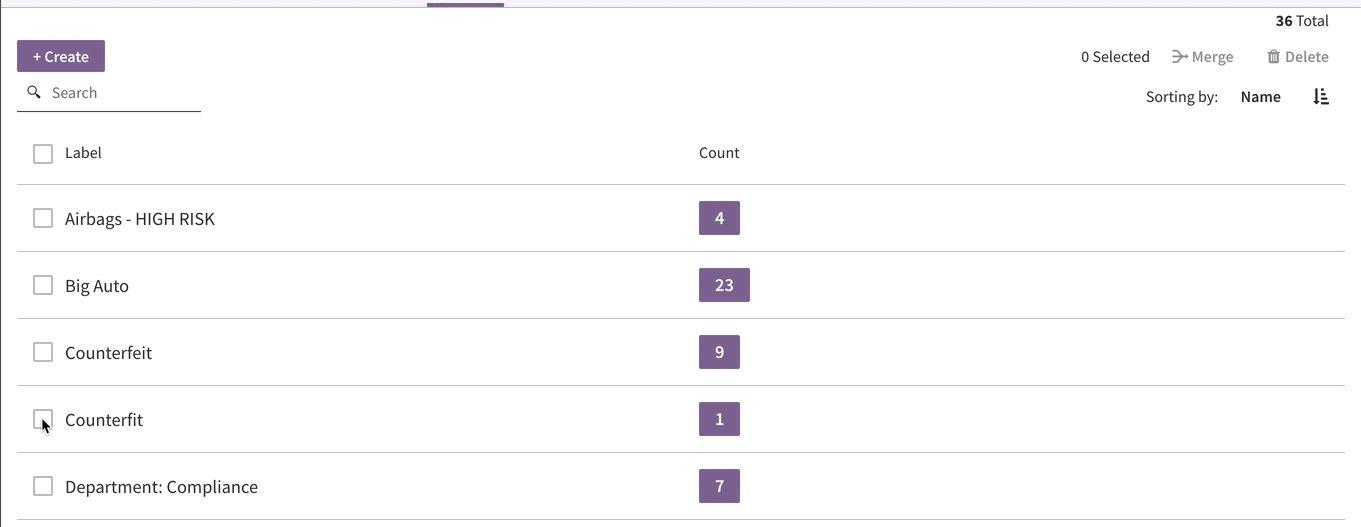The height and width of the screenshot is (527, 1361).
Task: Click the Label column header
Action: tap(83, 153)
